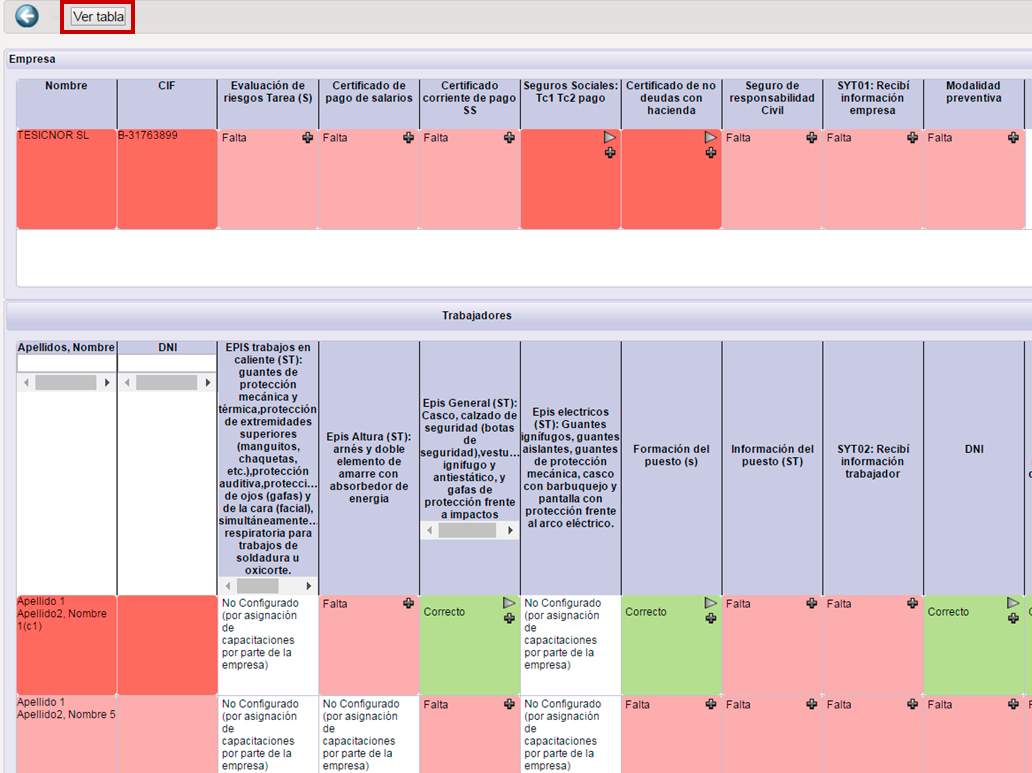Add Modalidad preventiva document for TESICNOR SL
Image resolution: width=1032 pixels, height=773 pixels.
(x=1013, y=138)
